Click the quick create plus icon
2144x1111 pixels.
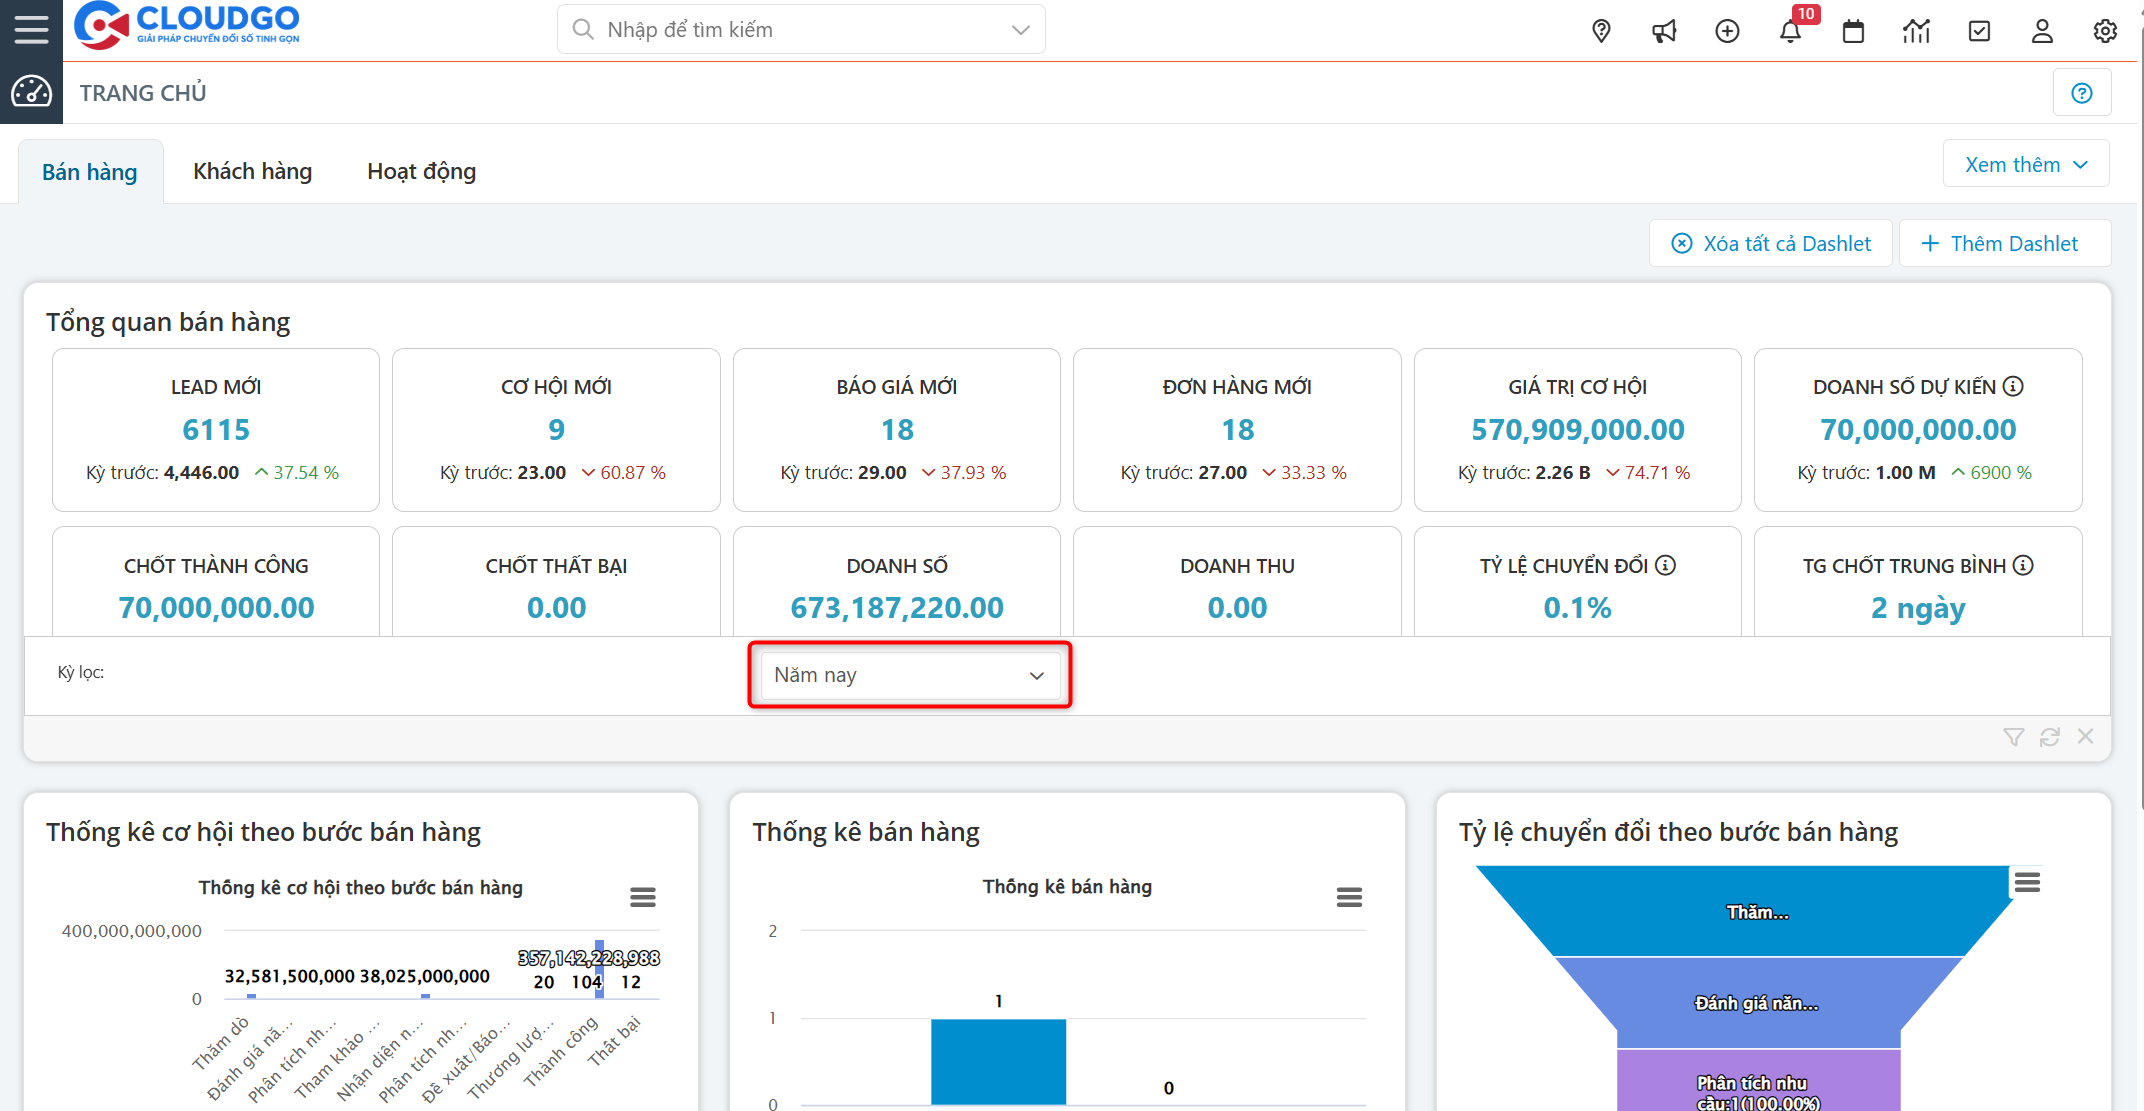(x=1727, y=31)
